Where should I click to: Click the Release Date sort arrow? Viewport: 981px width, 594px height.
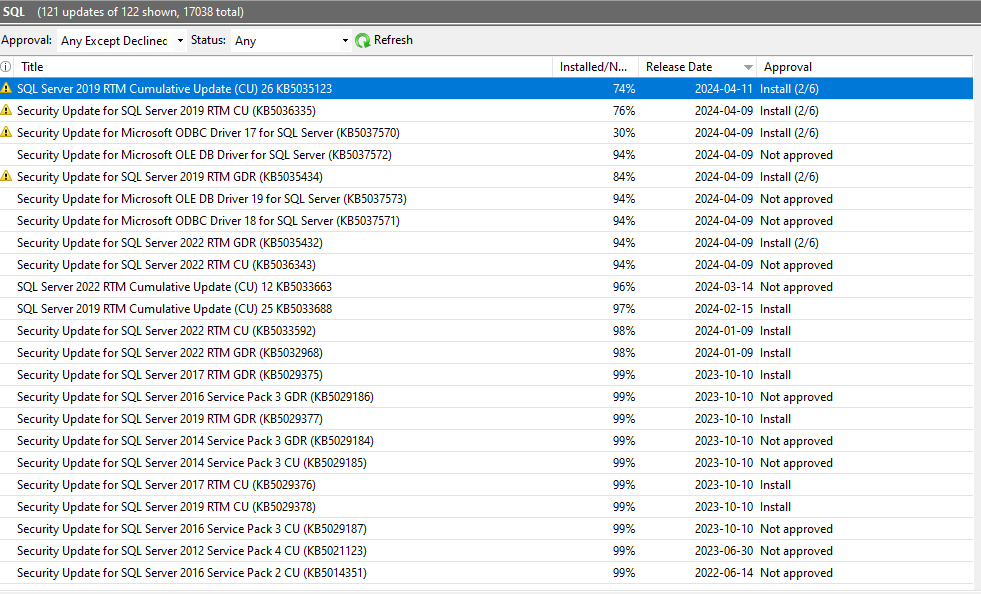pos(748,67)
